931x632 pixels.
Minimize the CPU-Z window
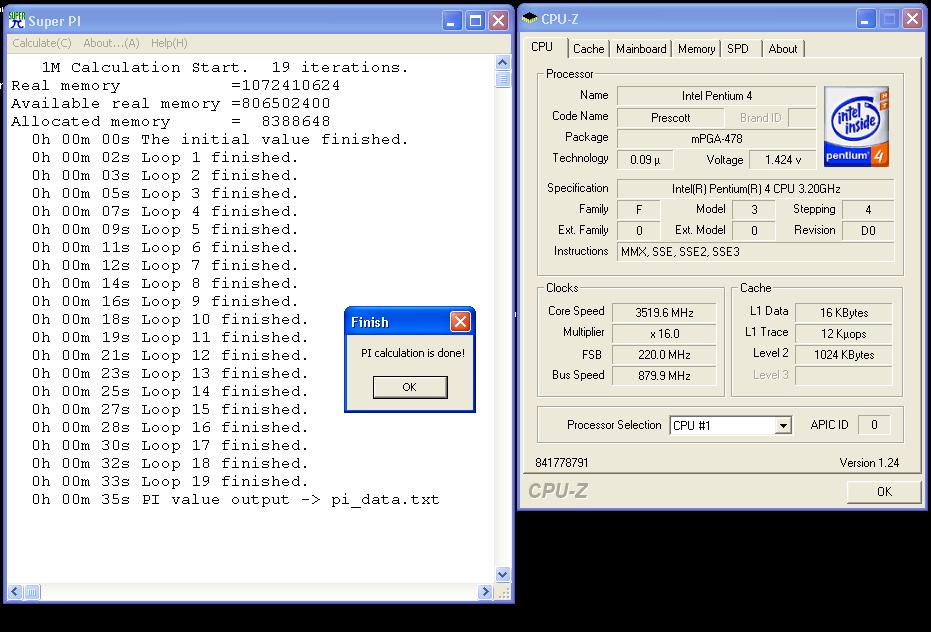tap(866, 20)
